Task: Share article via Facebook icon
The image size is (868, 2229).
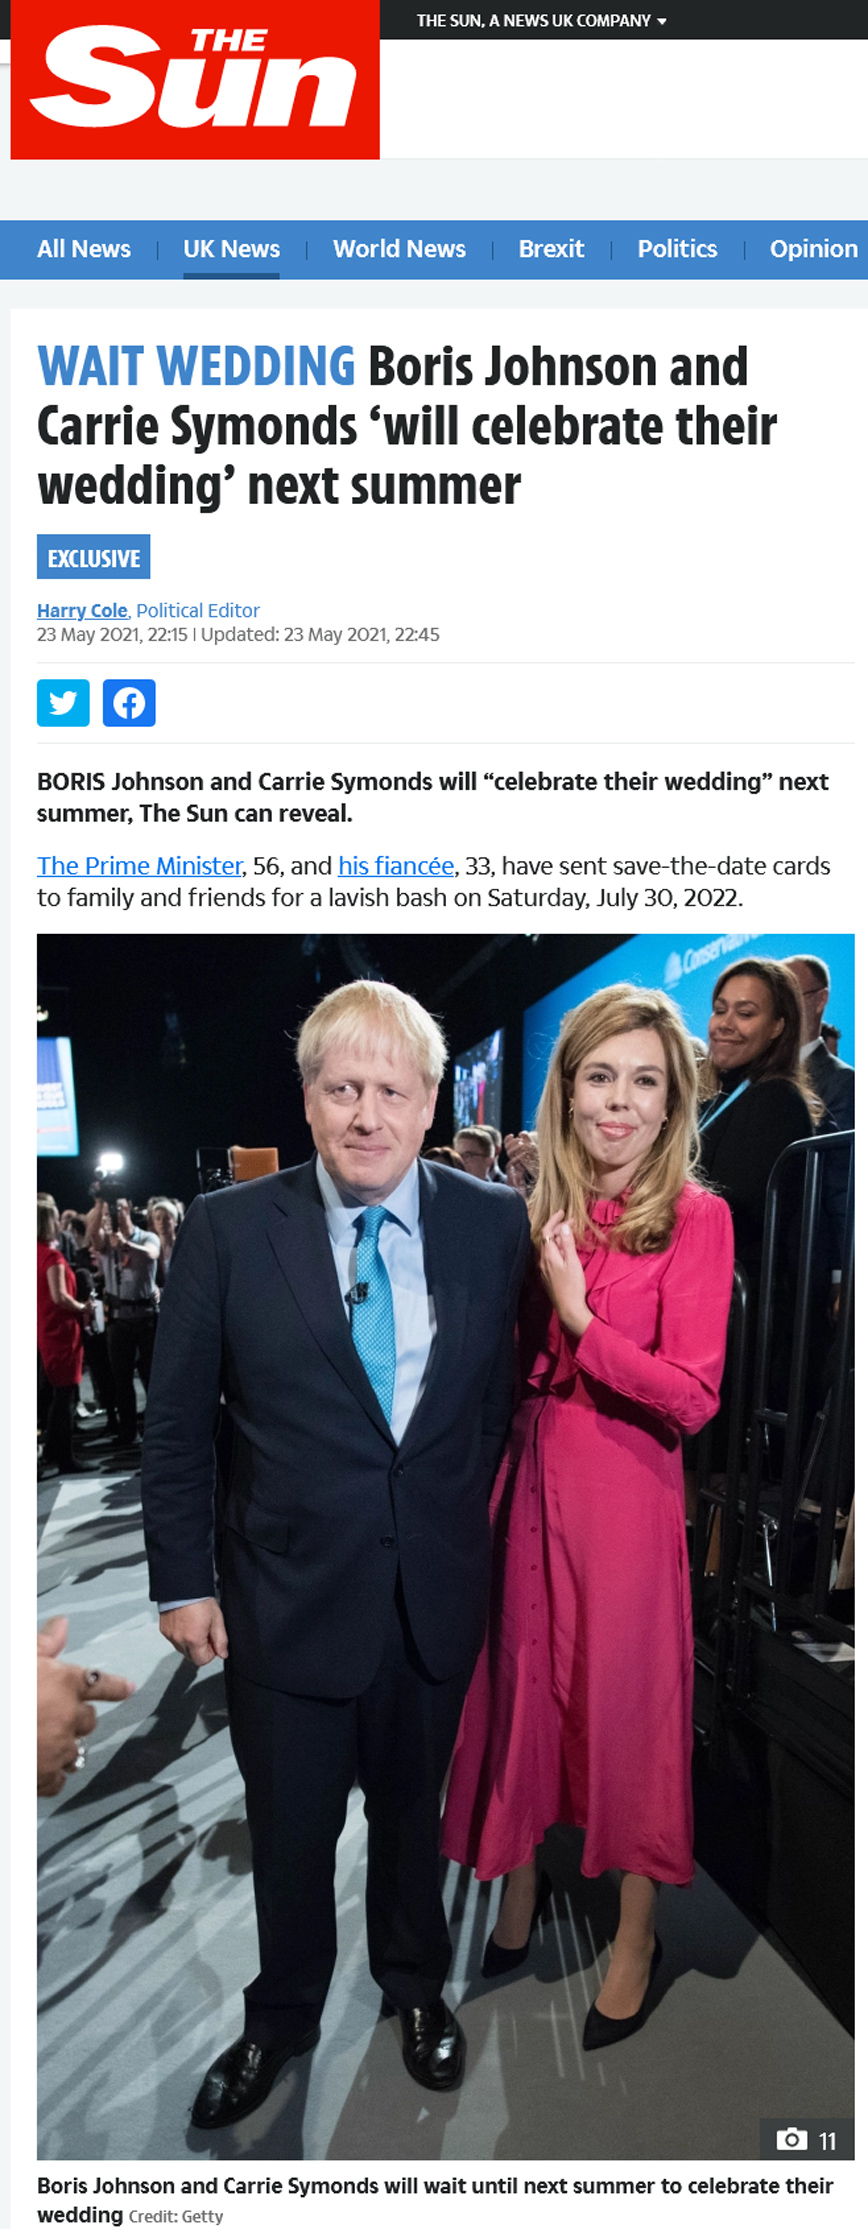Action: (129, 702)
